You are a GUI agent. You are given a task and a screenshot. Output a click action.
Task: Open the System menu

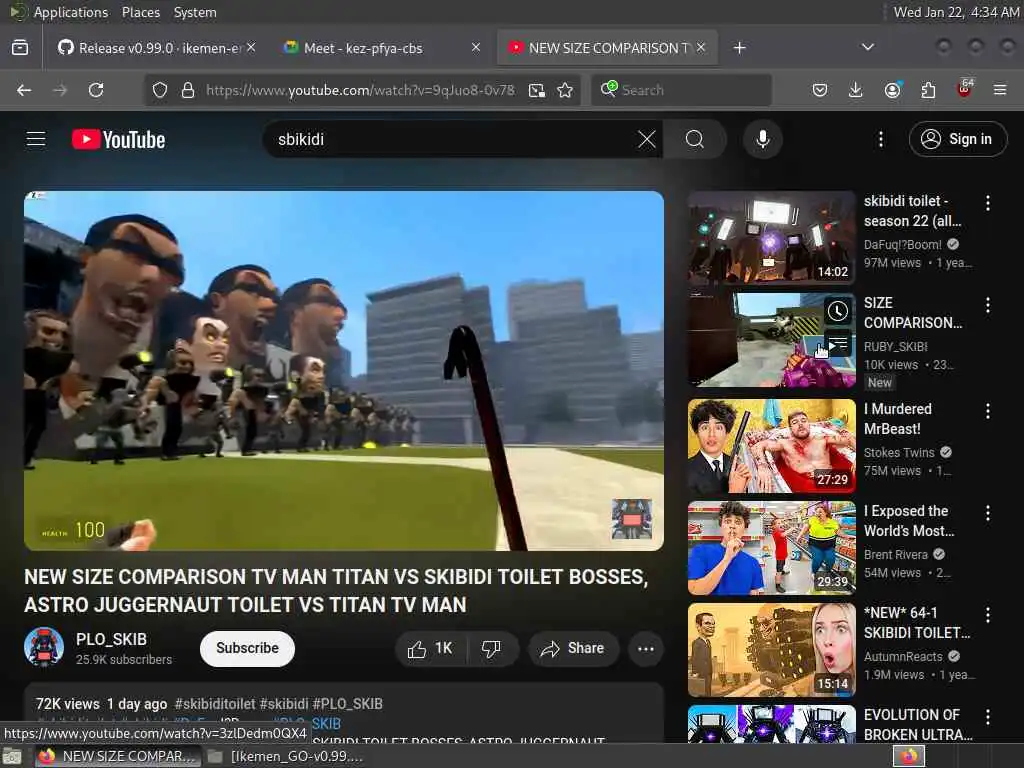click(195, 12)
